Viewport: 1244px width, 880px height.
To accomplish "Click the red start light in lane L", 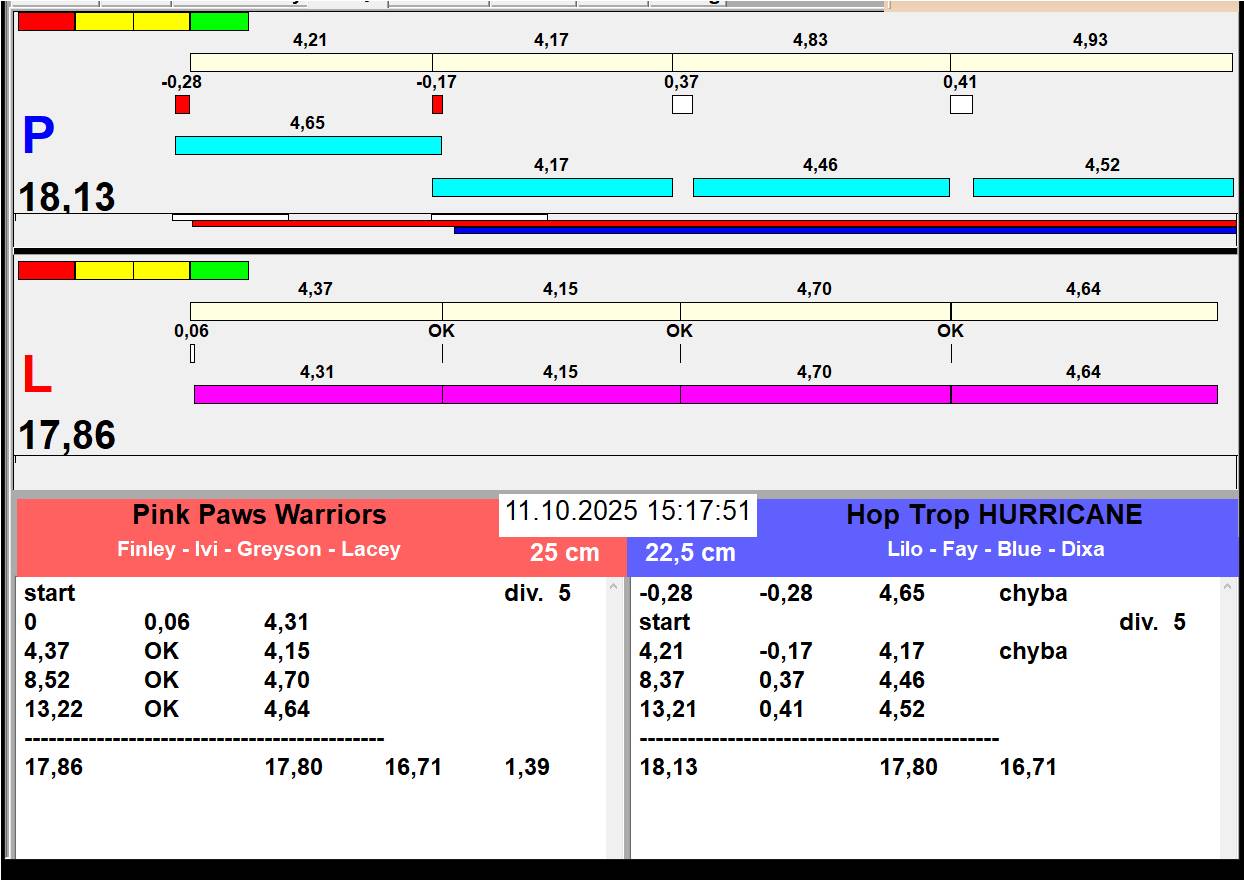I will (46, 270).
